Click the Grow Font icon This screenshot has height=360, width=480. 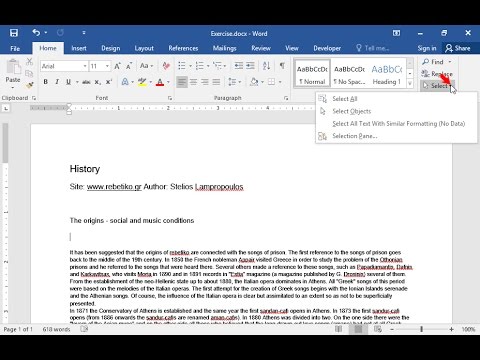[117, 66]
